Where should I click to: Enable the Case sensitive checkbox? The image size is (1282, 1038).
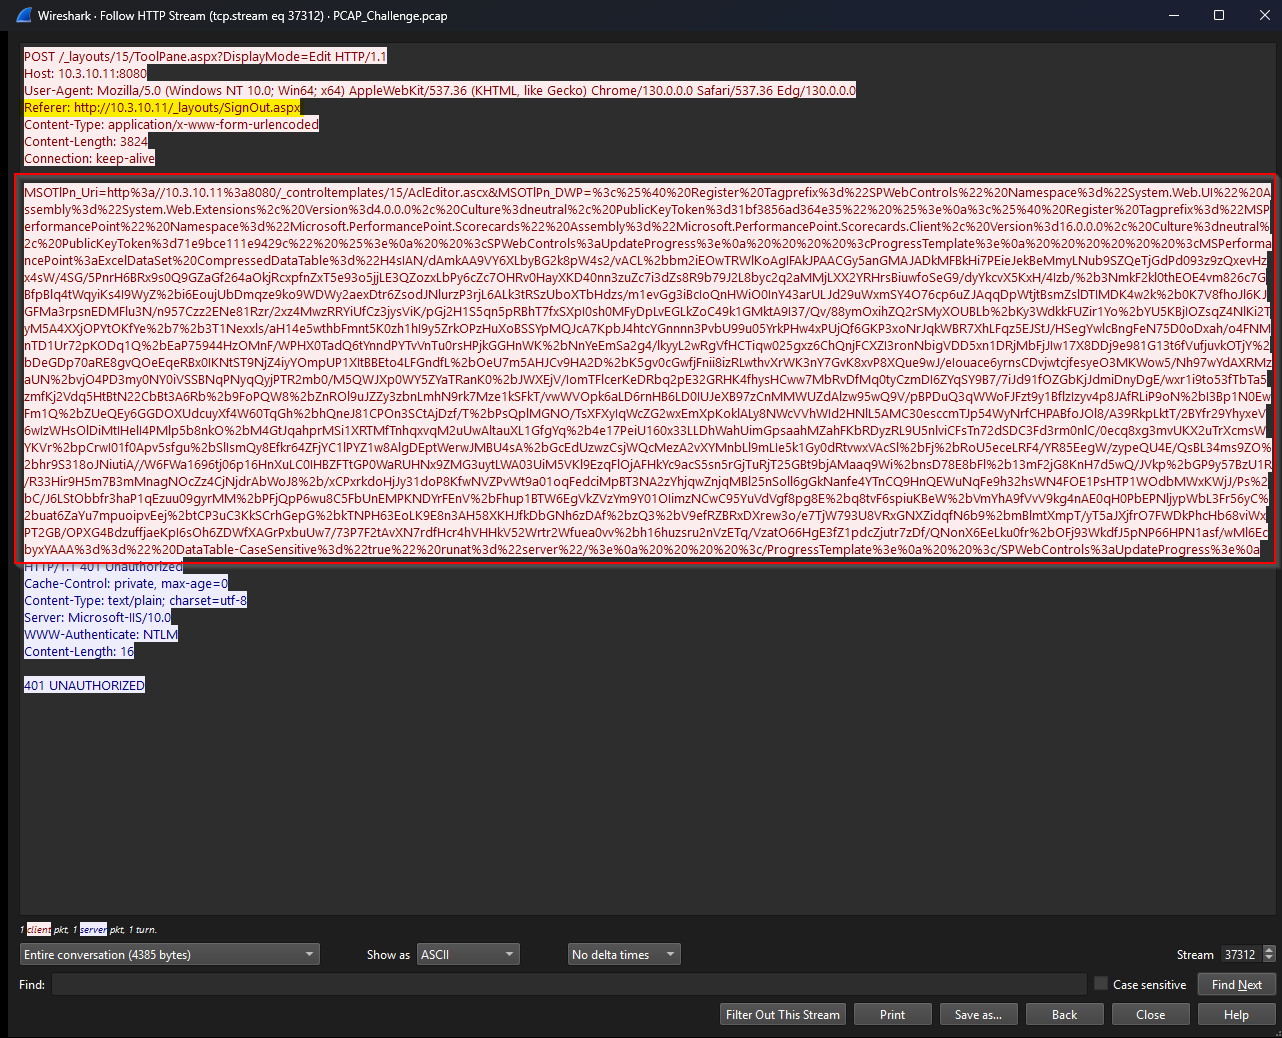1101,984
